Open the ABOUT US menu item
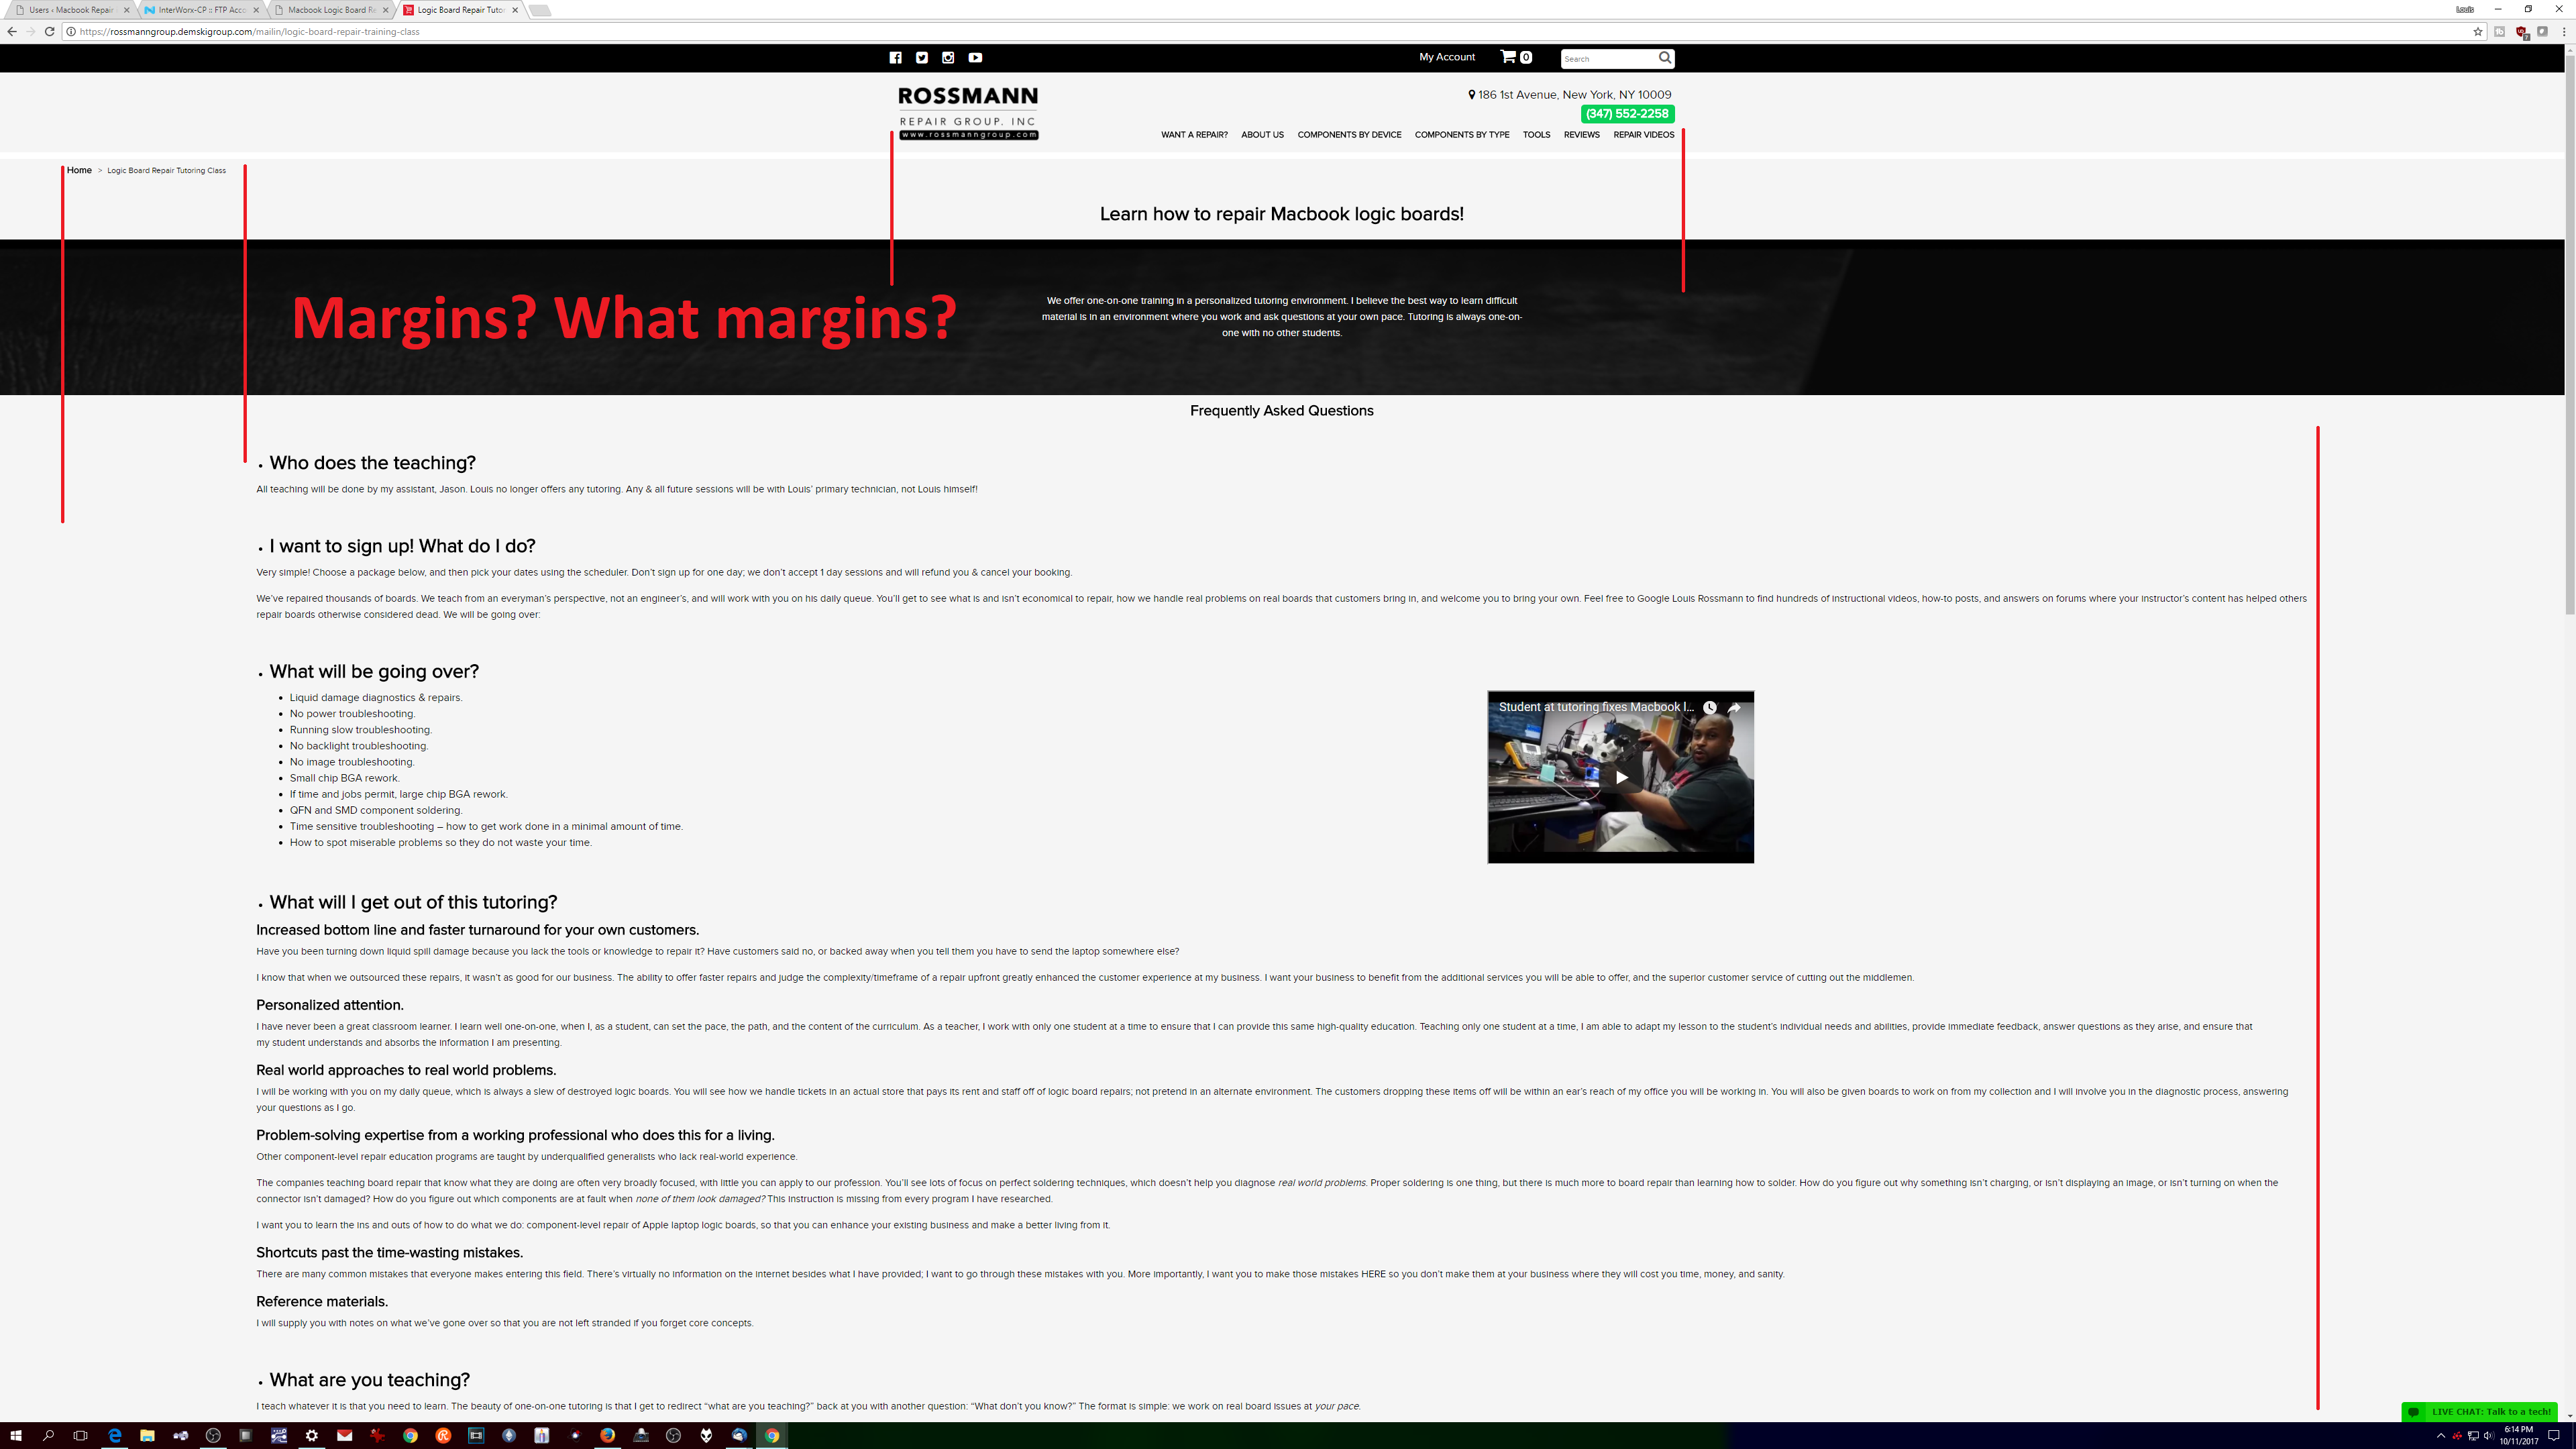 pos(1262,134)
